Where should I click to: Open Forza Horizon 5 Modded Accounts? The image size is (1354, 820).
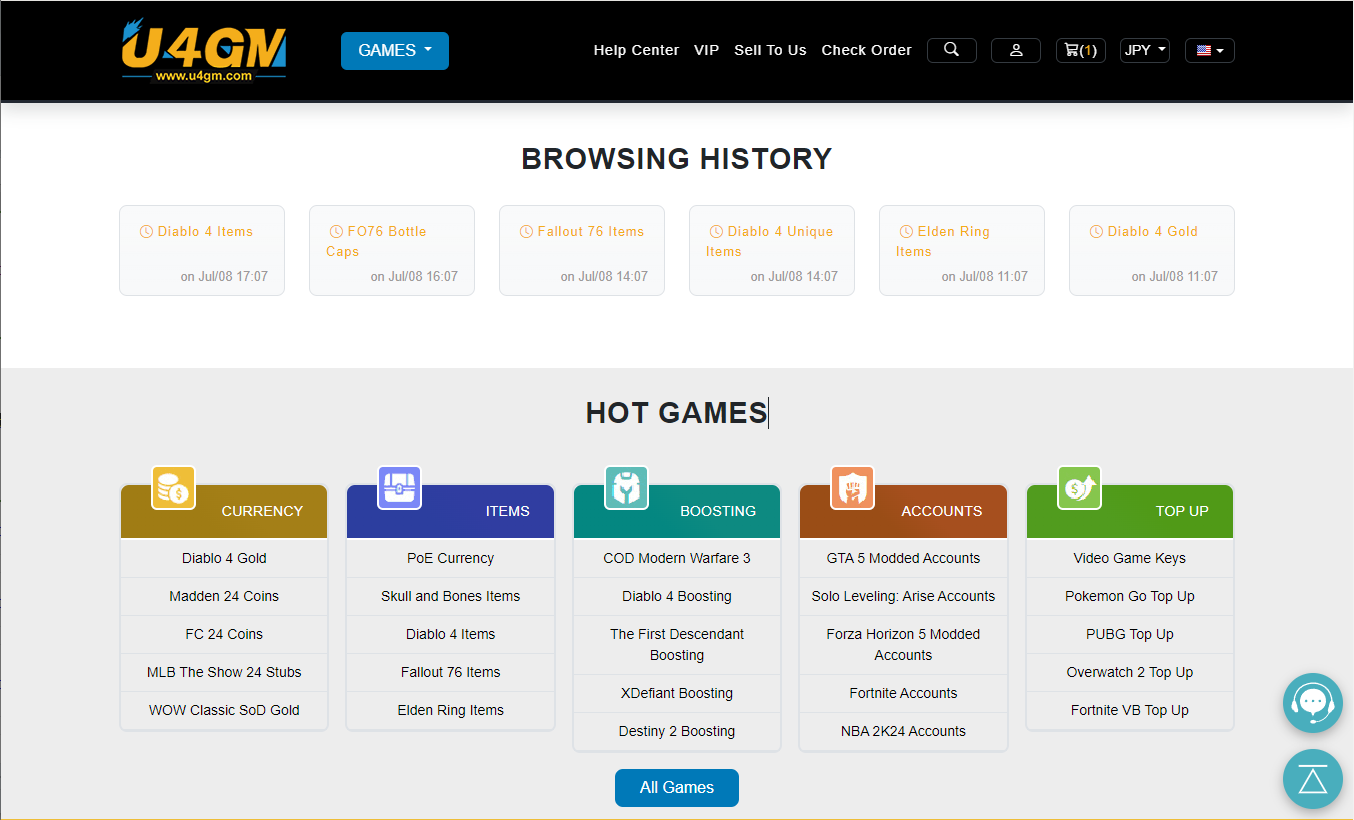[x=903, y=645]
